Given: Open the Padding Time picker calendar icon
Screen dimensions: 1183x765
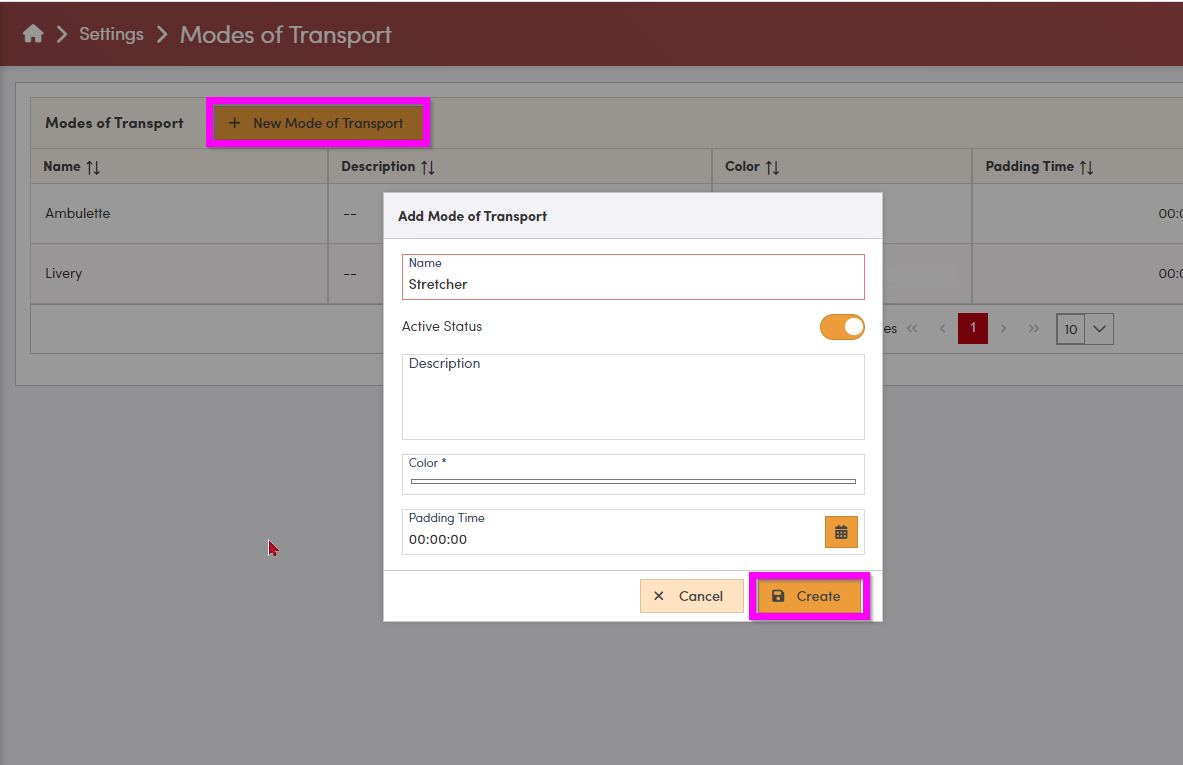Looking at the screenshot, I should [x=841, y=532].
